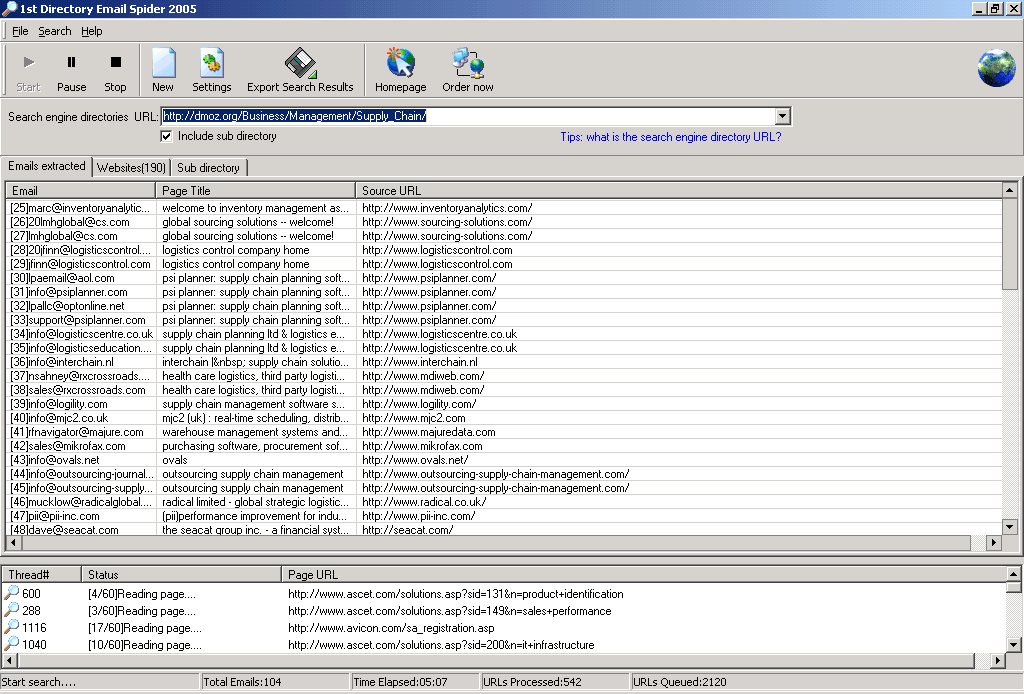Uncheck Include sub directory
1024x694 pixels.
point(167,136)
